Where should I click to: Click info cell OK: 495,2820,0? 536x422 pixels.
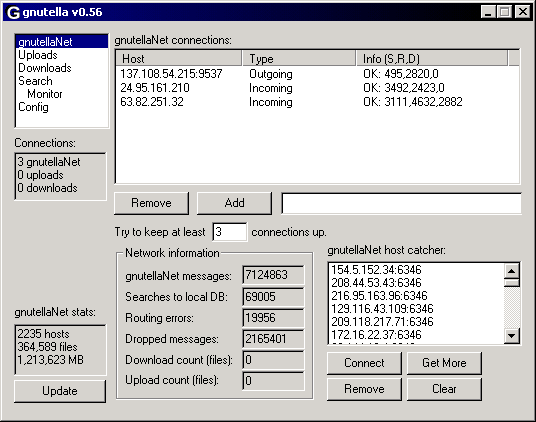[401, 74]
